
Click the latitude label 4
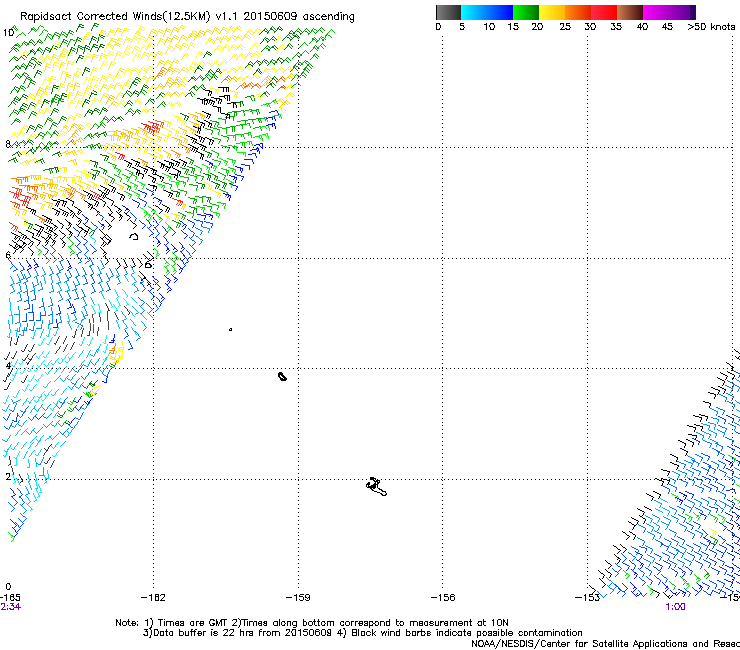point(8,366)
